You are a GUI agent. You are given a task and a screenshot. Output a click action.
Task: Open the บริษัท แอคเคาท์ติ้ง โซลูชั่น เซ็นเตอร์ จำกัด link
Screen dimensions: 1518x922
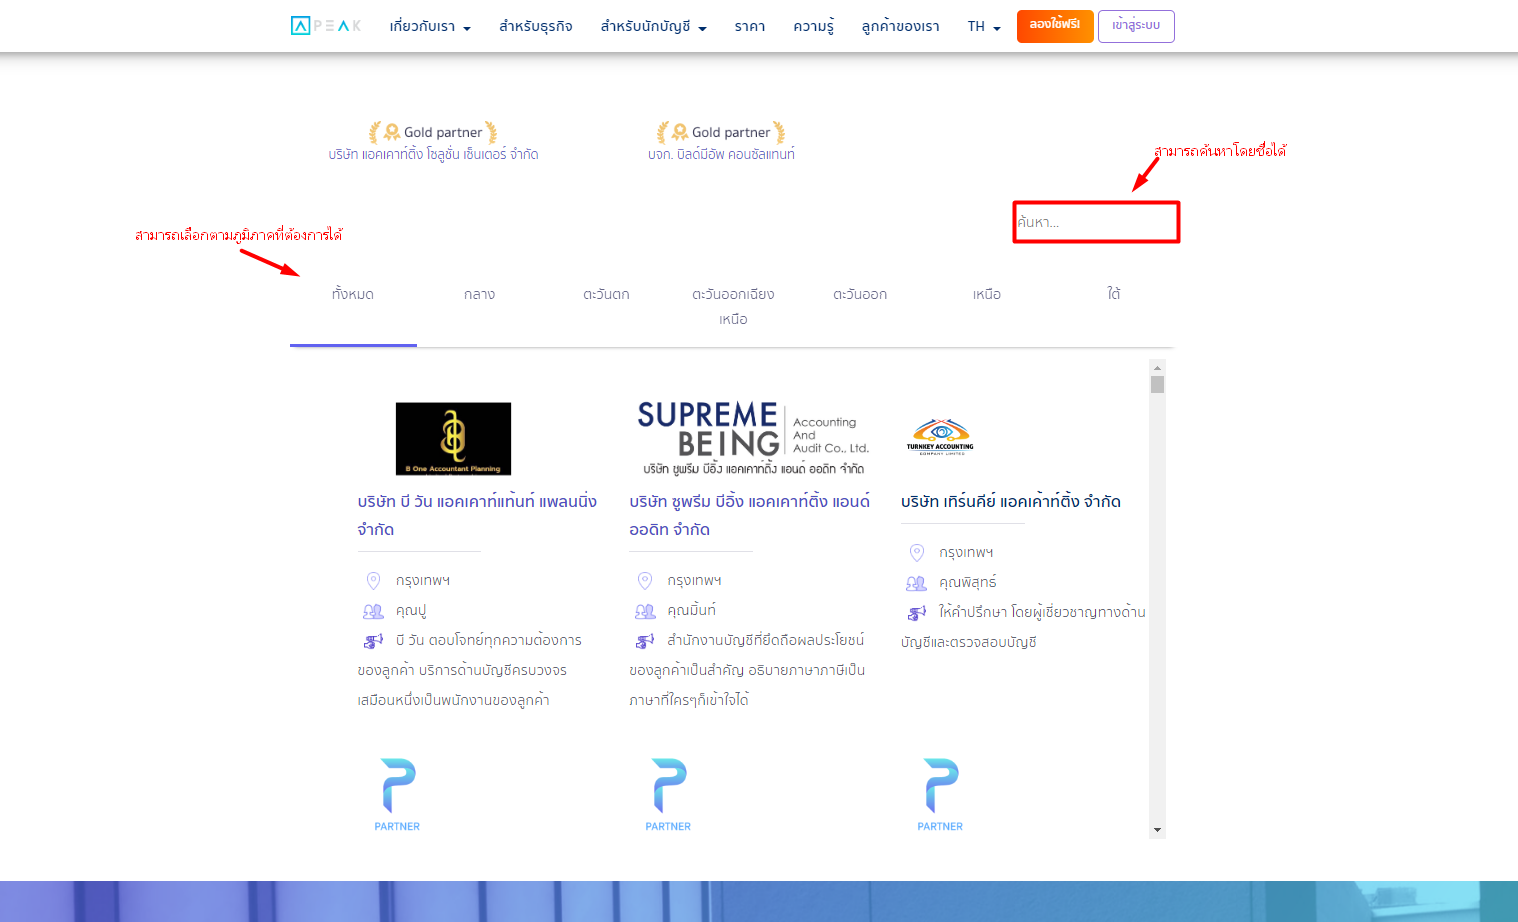point(433,155)
